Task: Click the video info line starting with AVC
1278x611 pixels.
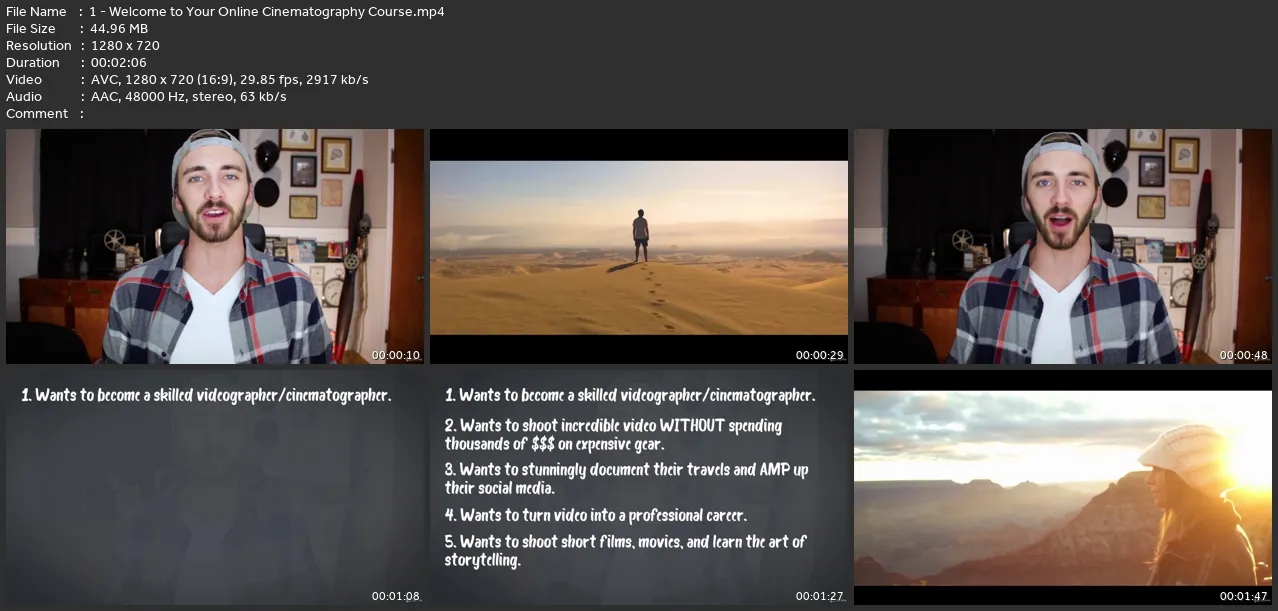Action: (x=229, y=80)
